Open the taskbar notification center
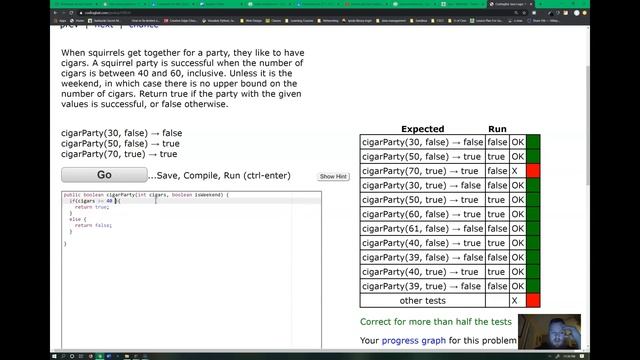 tap(582, 356)
